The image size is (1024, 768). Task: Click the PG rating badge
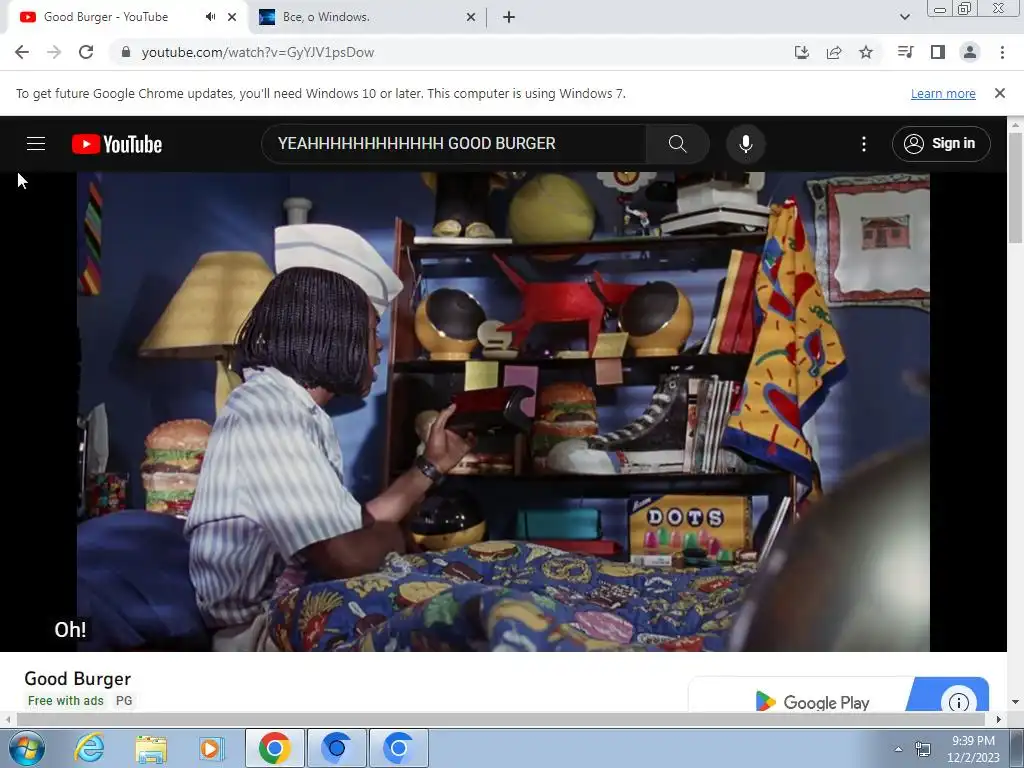(x=124, y=701)
